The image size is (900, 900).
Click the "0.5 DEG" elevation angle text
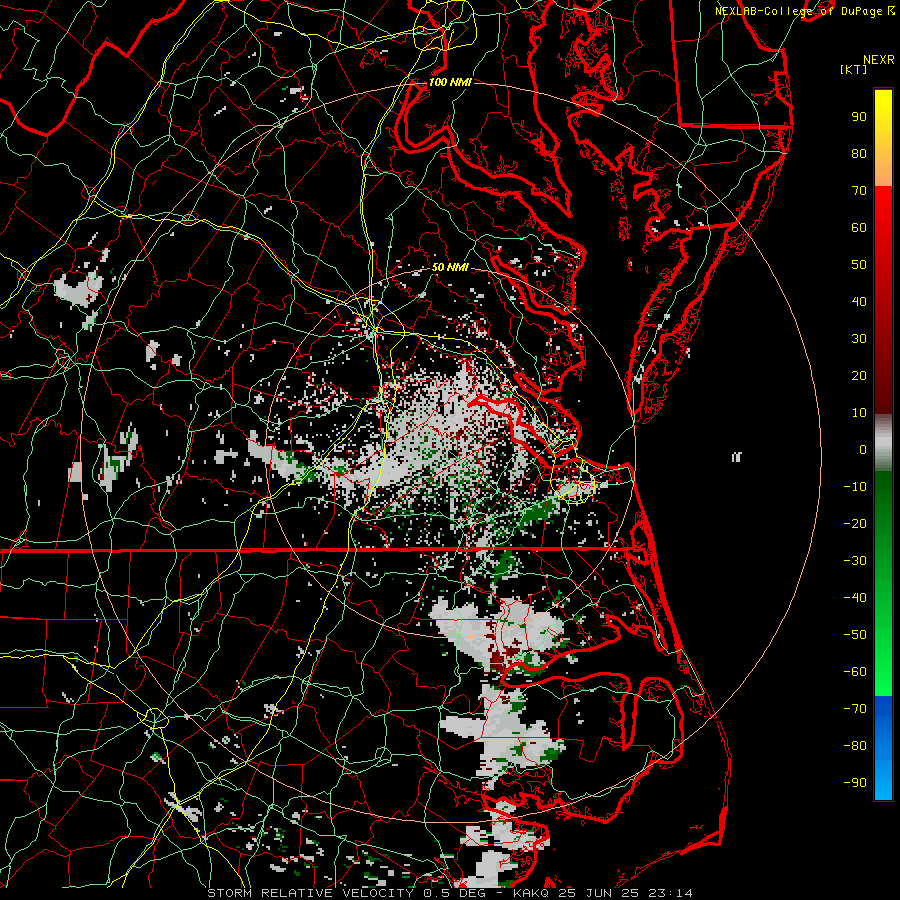[x=454, y=893]
